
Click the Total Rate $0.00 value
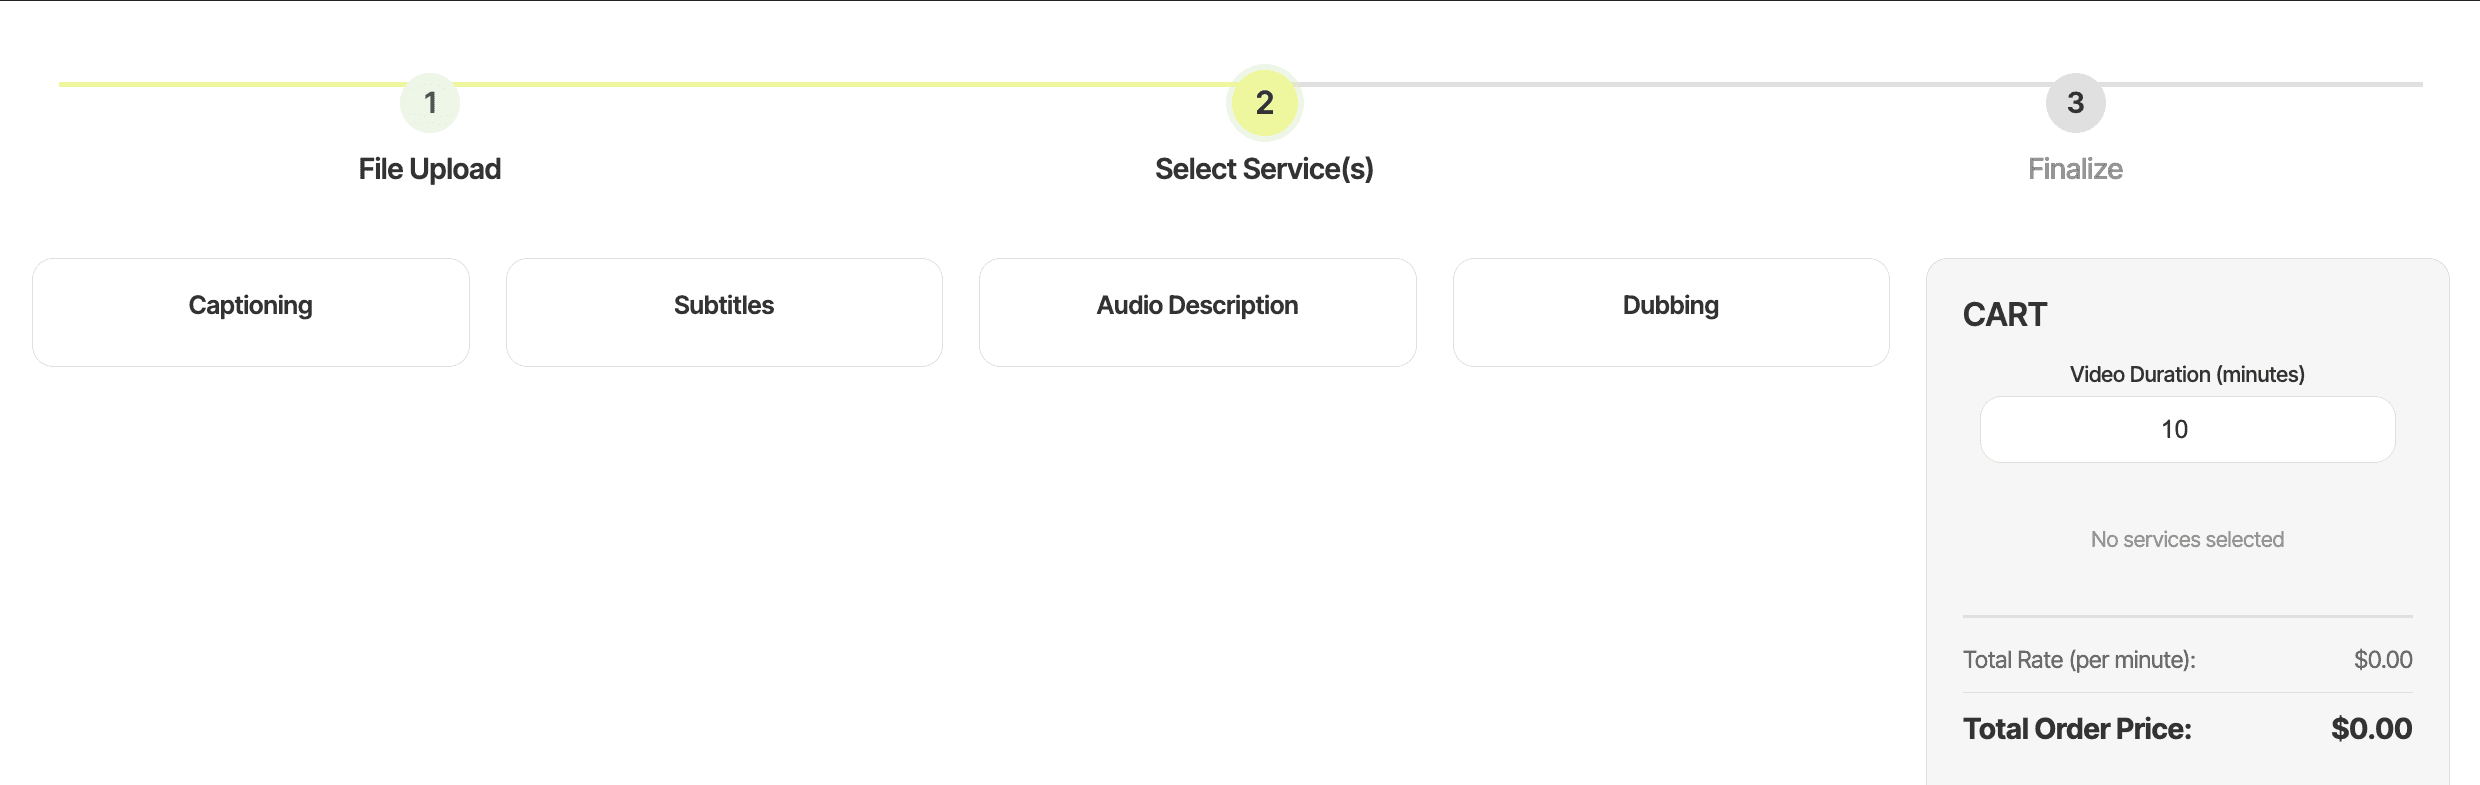pyautogui.click(x=2383, y=660)
